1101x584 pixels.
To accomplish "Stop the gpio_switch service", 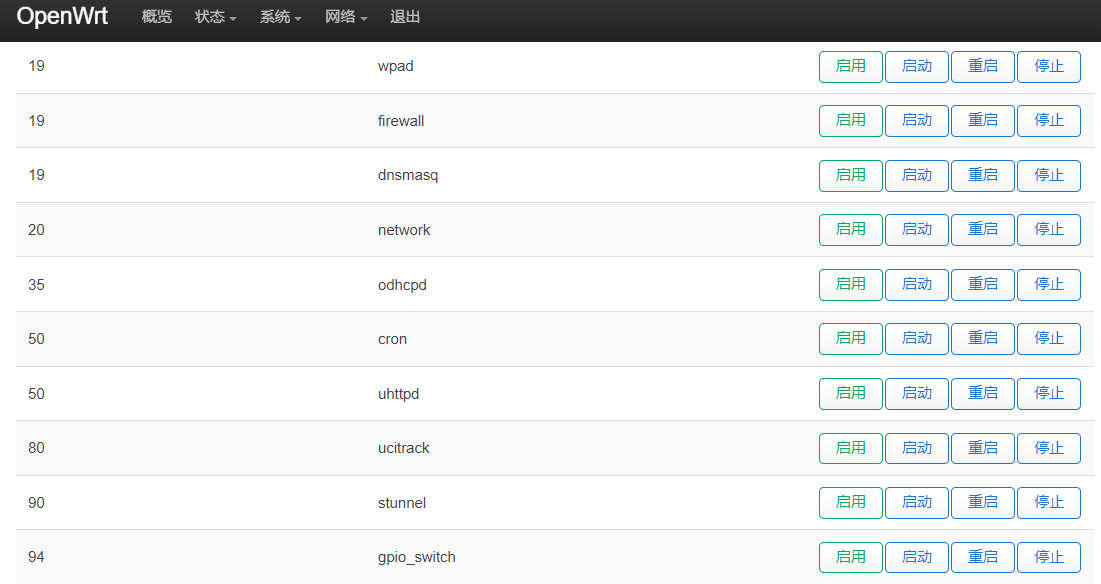I will 1048,557.
